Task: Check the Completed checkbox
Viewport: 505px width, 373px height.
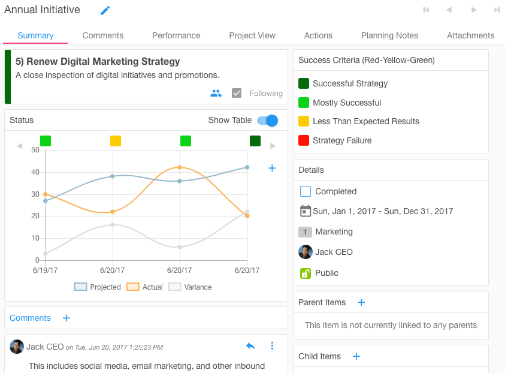Action: (305, 191)
